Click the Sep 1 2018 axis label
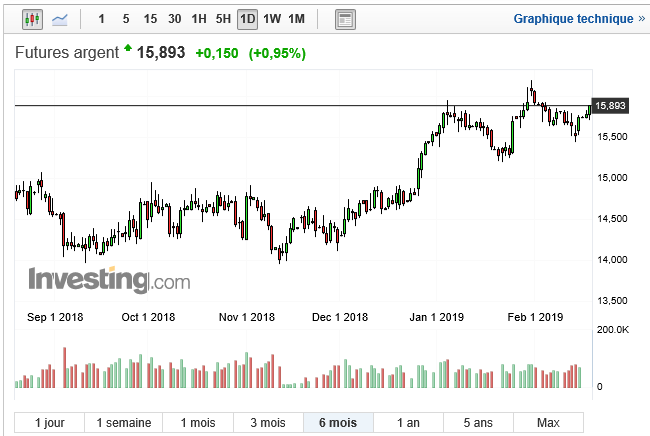 click(x=55, y=317)
